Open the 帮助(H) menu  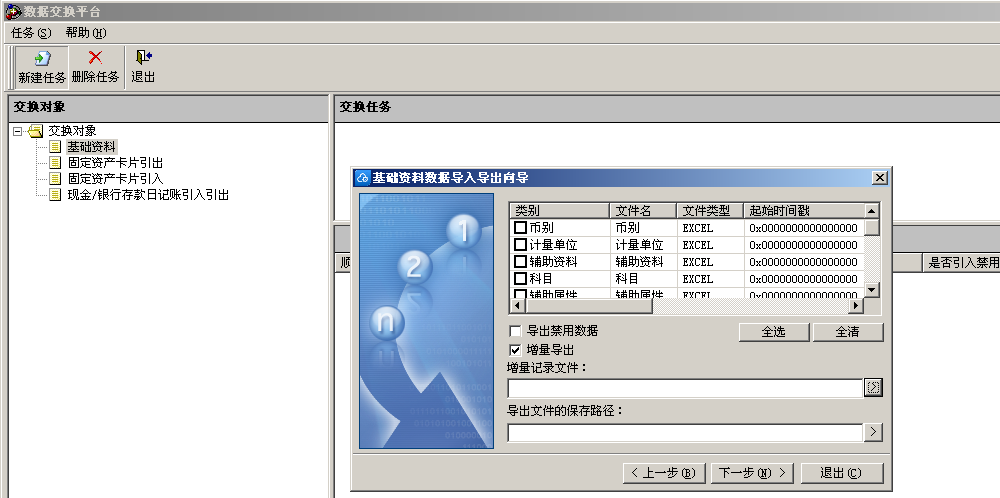85,33
